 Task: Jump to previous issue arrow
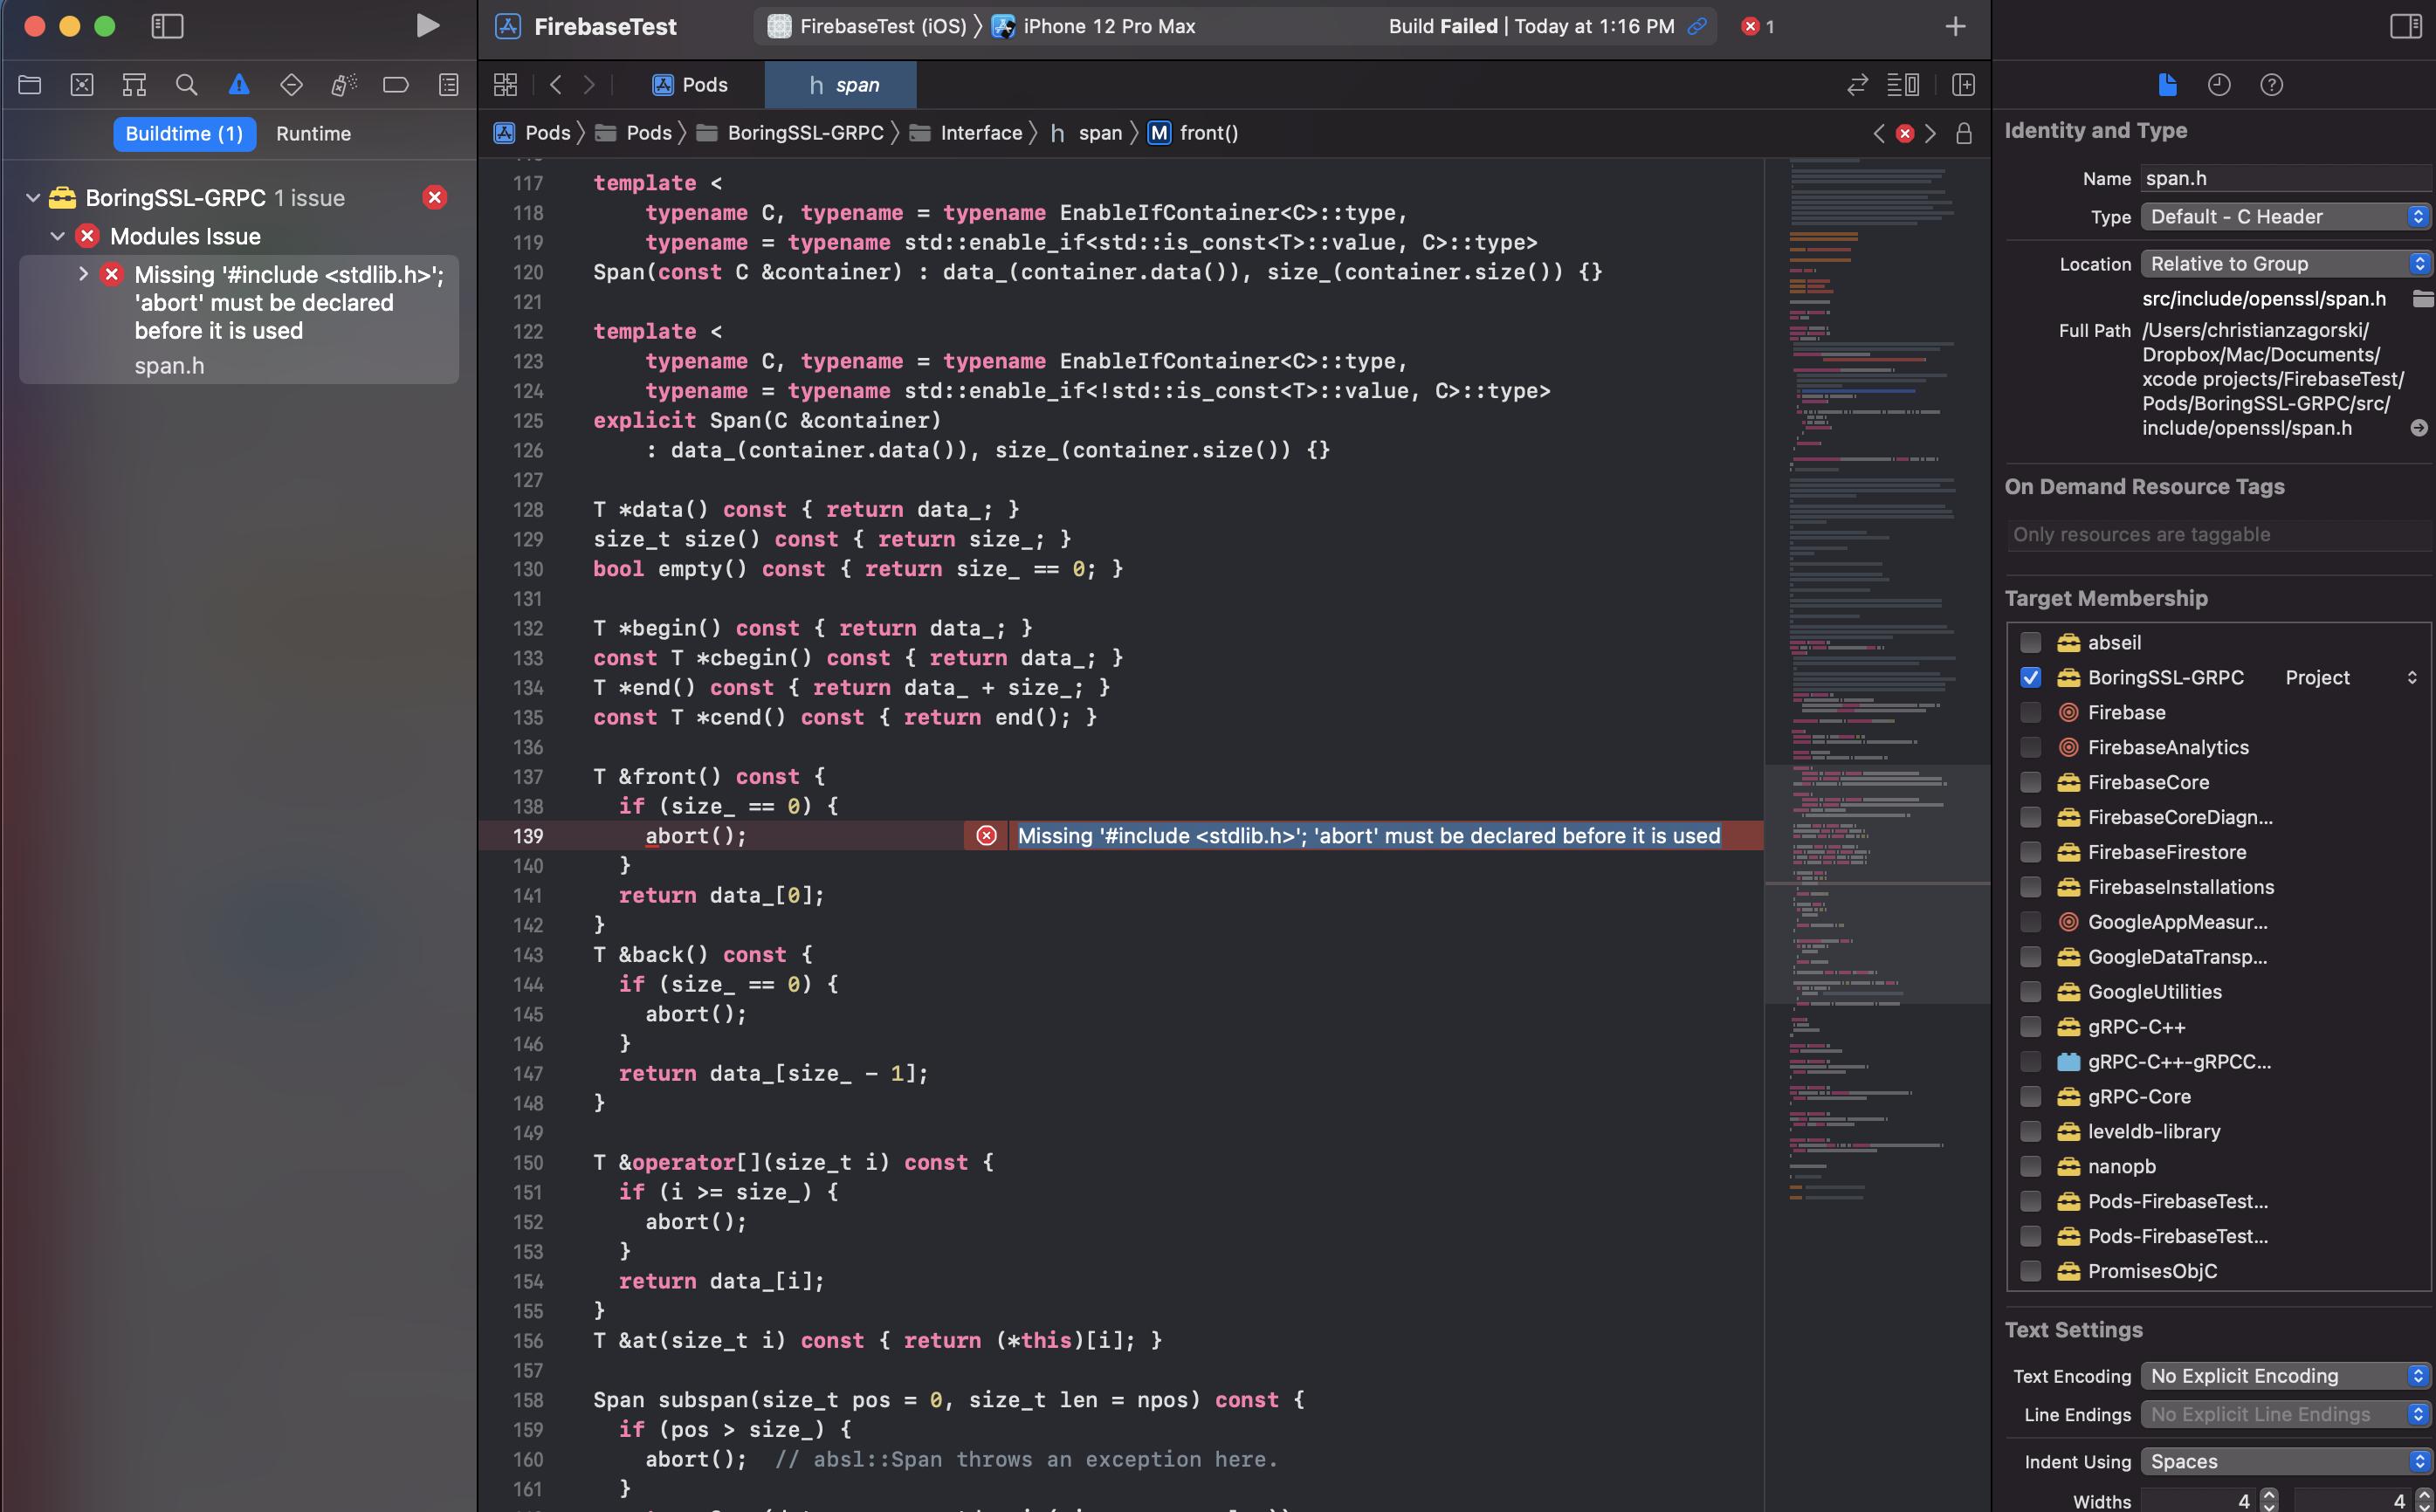pyautogui.click(x=1878, y=133)
